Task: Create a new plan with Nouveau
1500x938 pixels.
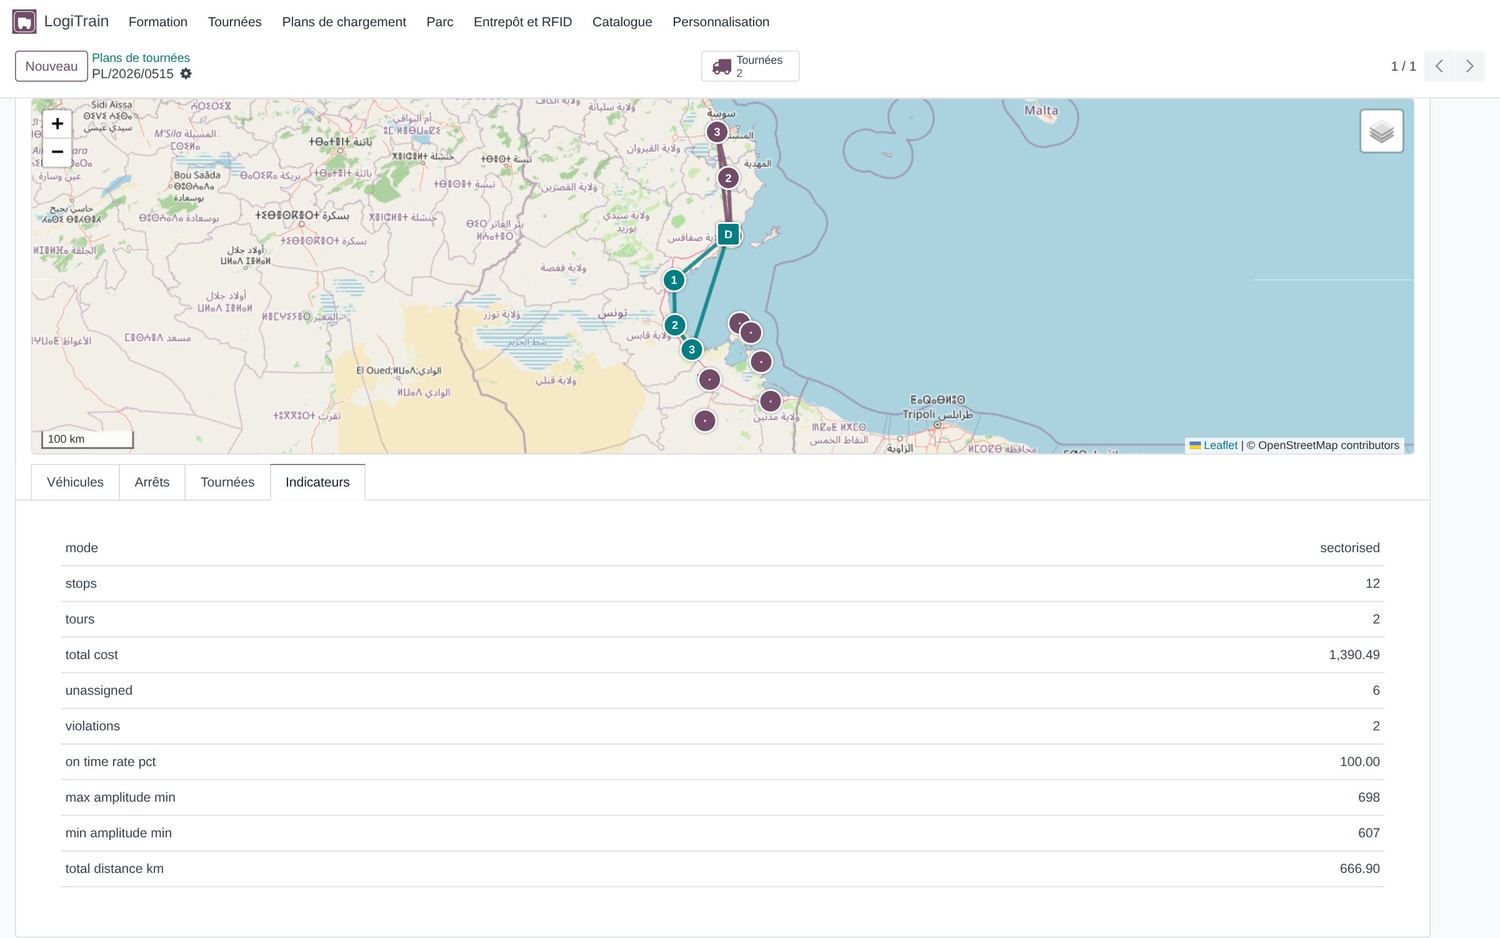Action: 51,66
